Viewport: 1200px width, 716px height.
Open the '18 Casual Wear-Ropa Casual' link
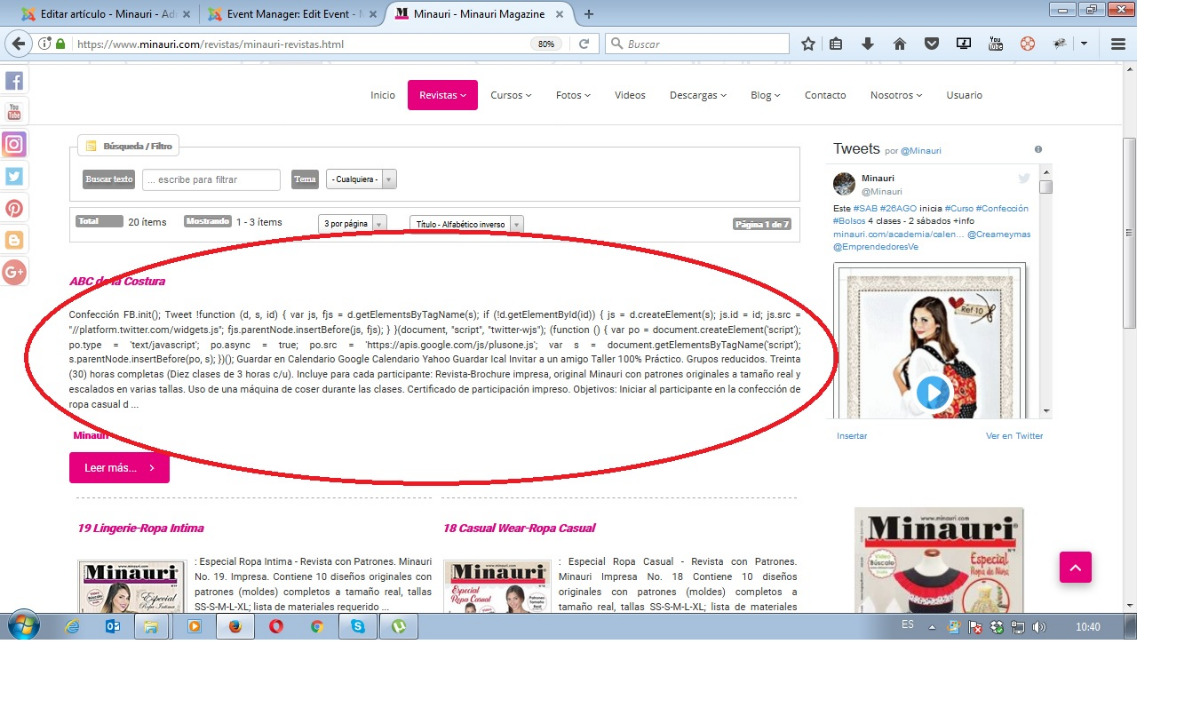pos(519,528)
